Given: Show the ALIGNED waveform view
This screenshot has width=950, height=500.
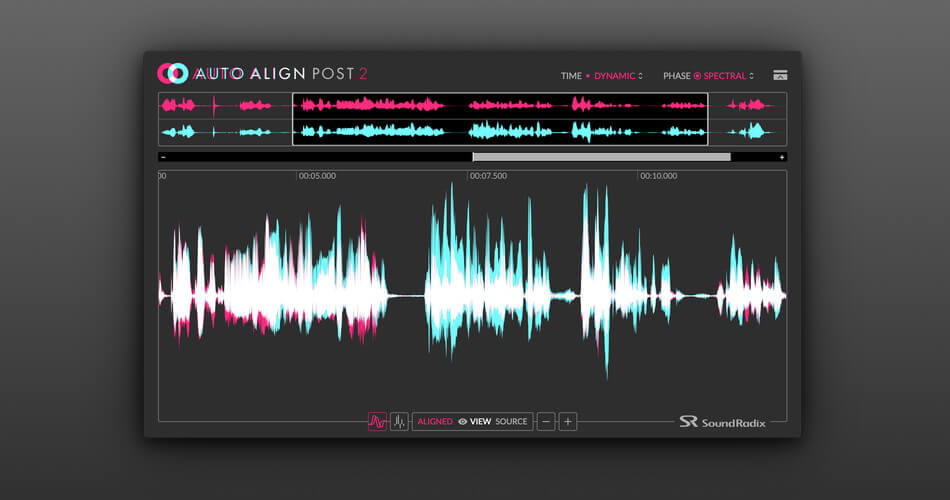Looking at the screenshot, I should tap(435, 421).
